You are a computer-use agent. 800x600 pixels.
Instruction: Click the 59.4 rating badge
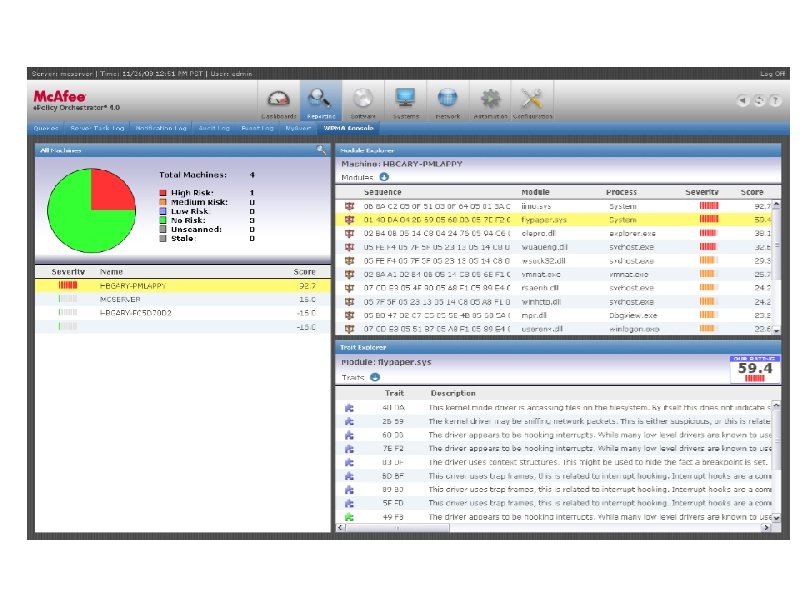point(755,369)
